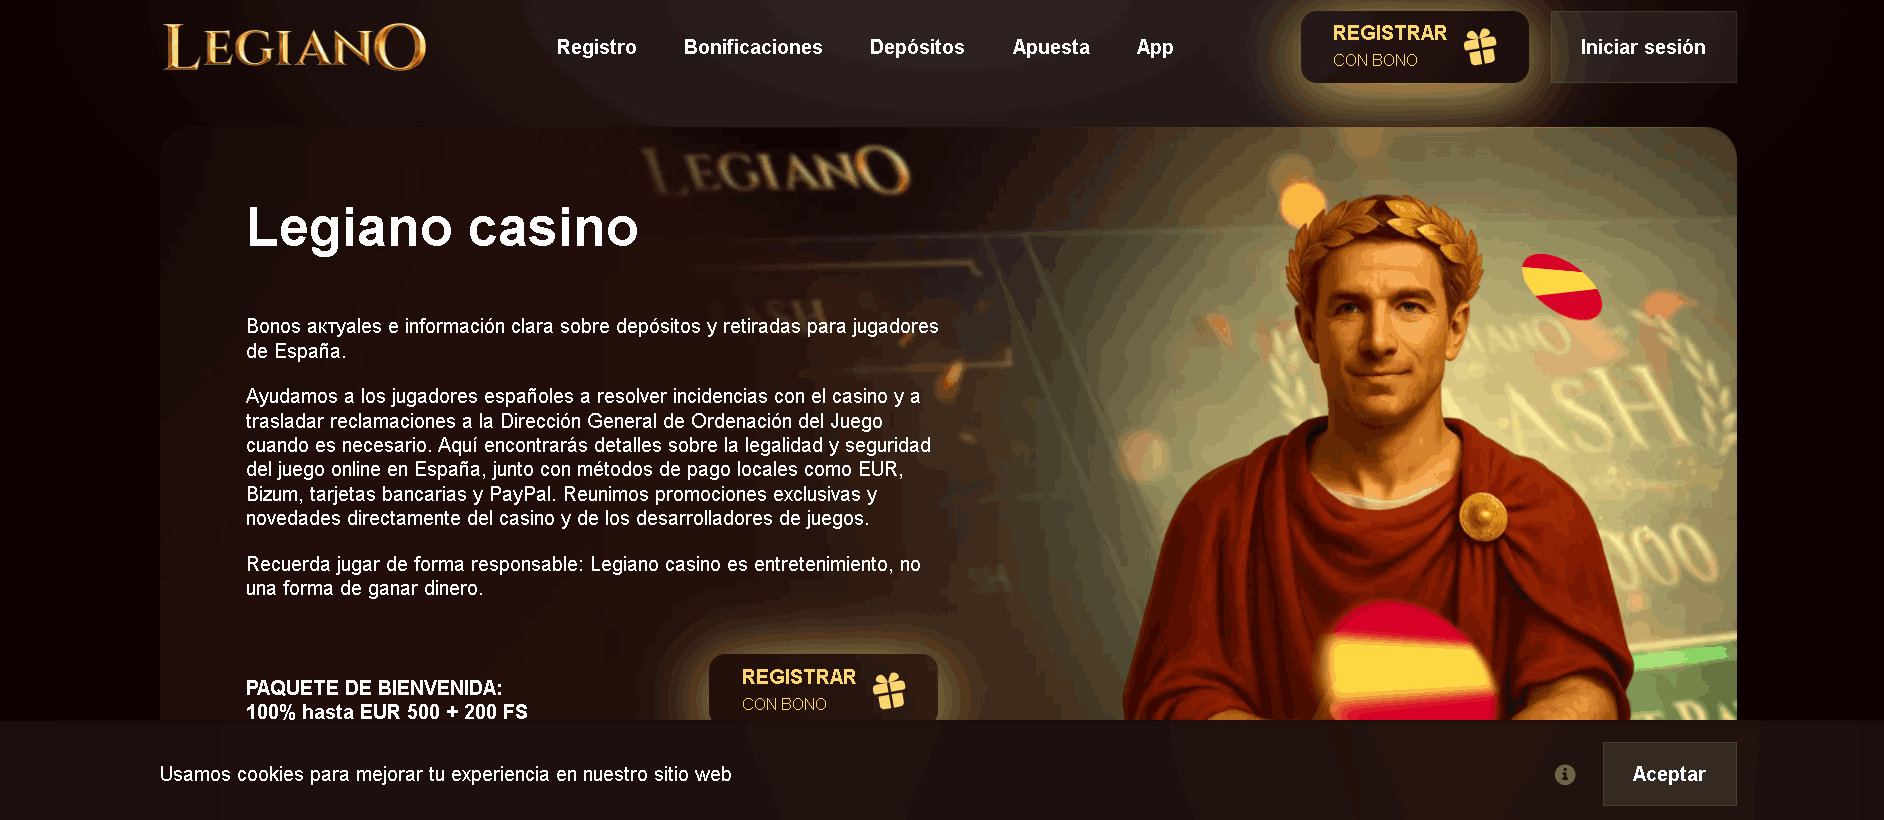Click the faded Legiano logo in banner
Screen dimensions: 1884x820
point(776,171)
